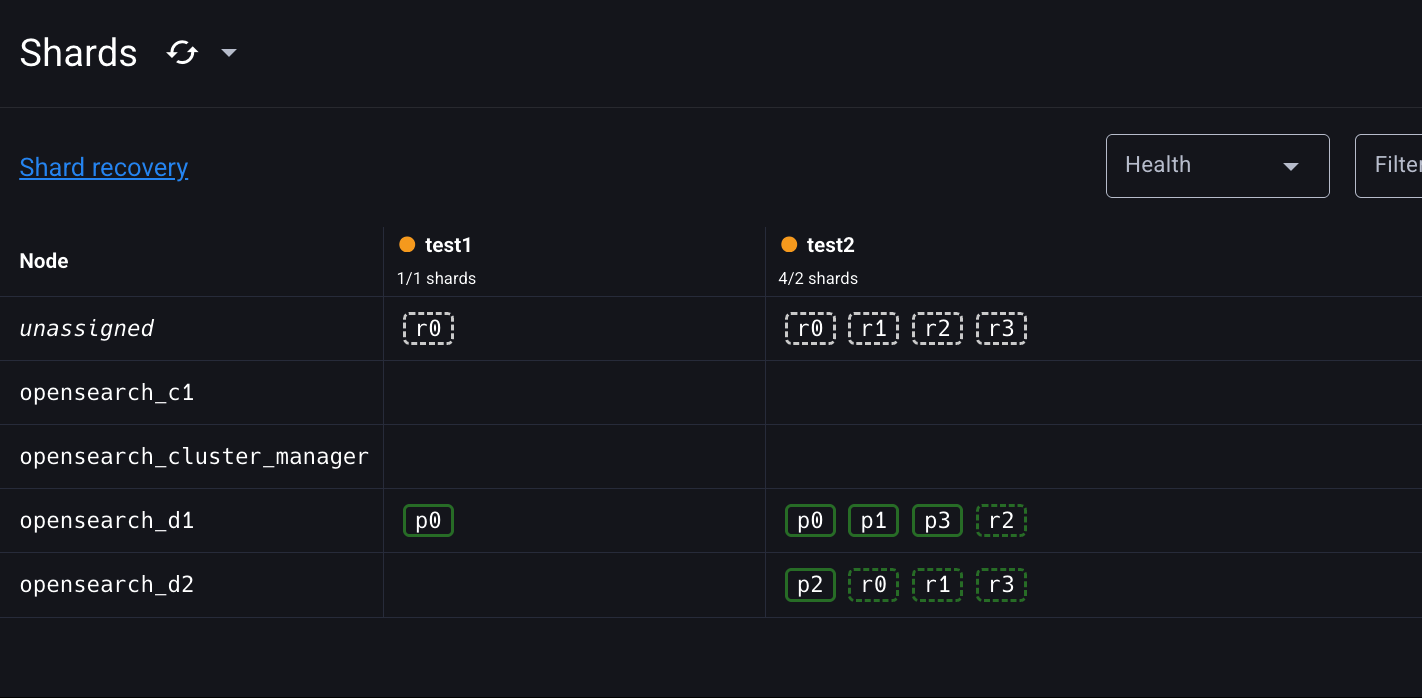This screenshot has height=698, width=1422.
Task: Click p2 primary shard on opensearch_d2
Action: click(x=810, y=585)
